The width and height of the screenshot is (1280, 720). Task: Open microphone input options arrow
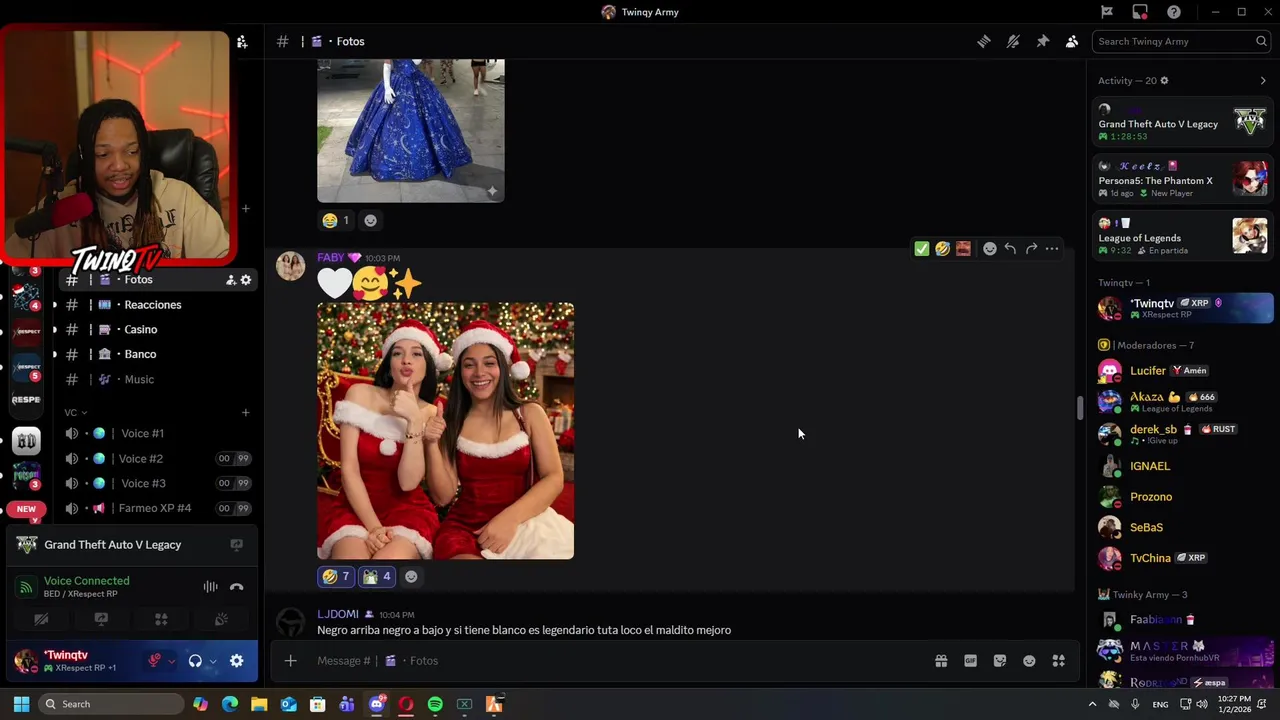171,661
